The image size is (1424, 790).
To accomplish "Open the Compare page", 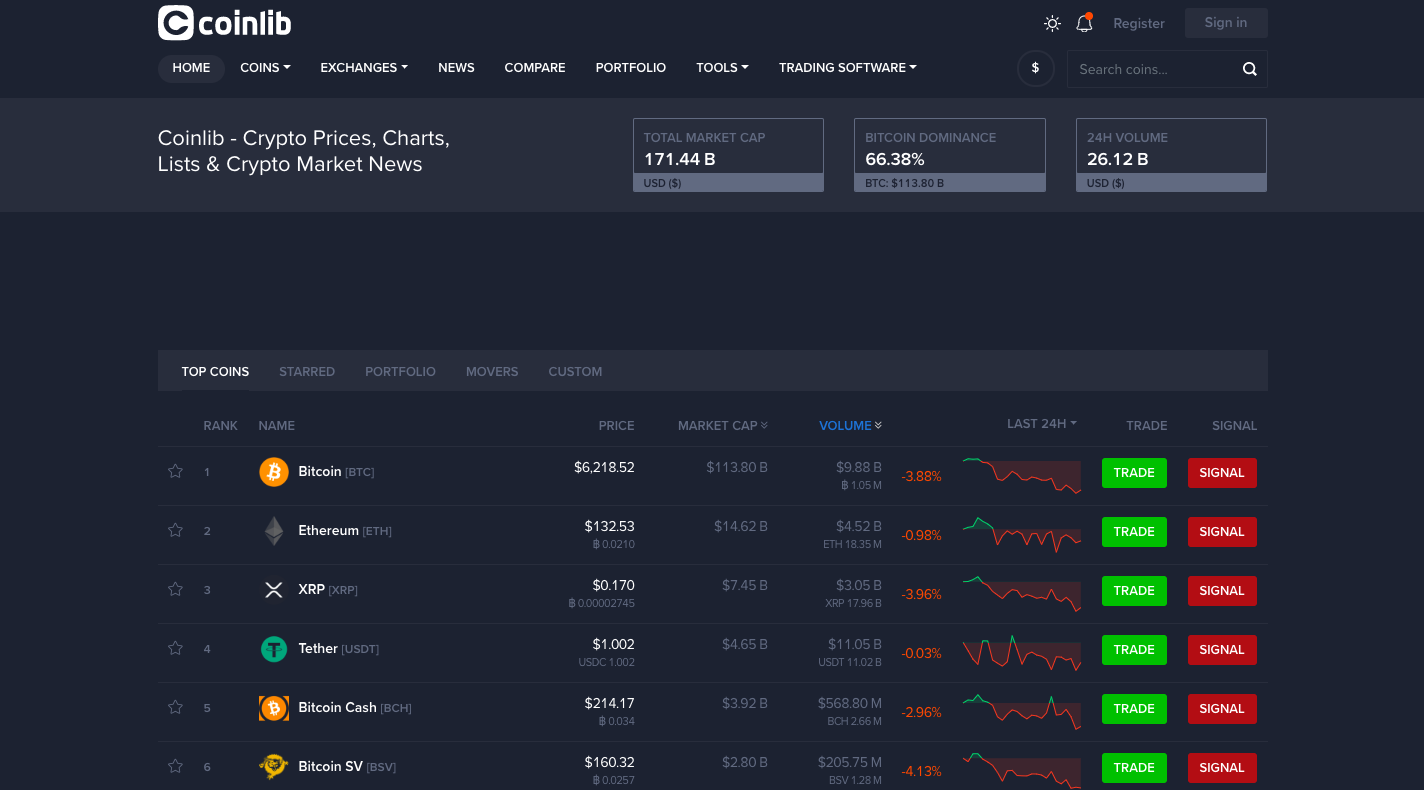I will pos(535,68).
